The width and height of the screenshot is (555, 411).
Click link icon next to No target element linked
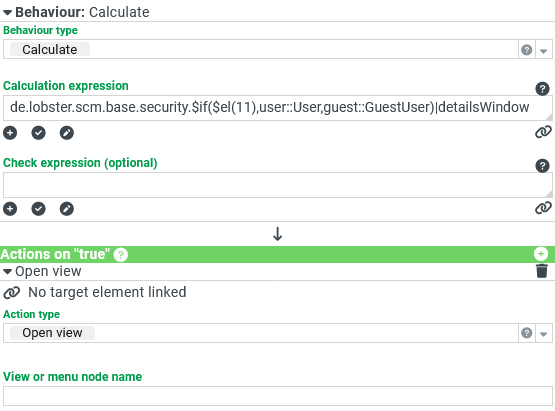click(x=11, y=293)
